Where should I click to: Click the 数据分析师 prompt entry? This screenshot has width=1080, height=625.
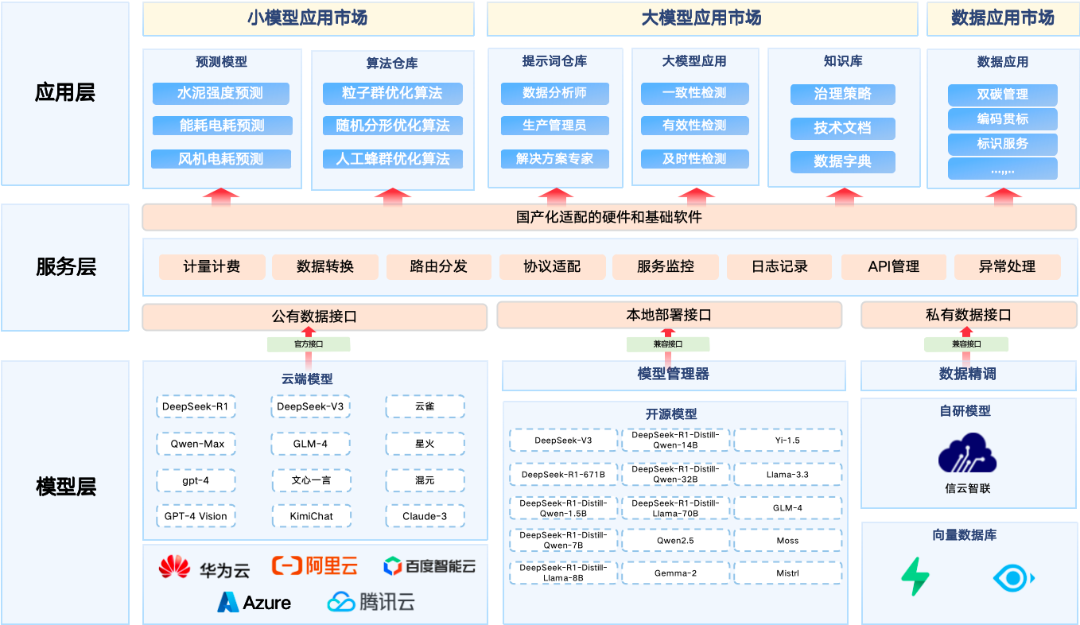[554, 94]
